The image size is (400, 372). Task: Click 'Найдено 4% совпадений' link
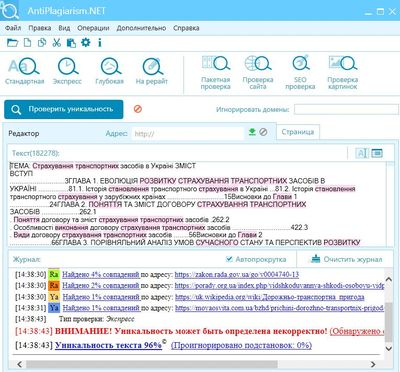click(101, 275)
